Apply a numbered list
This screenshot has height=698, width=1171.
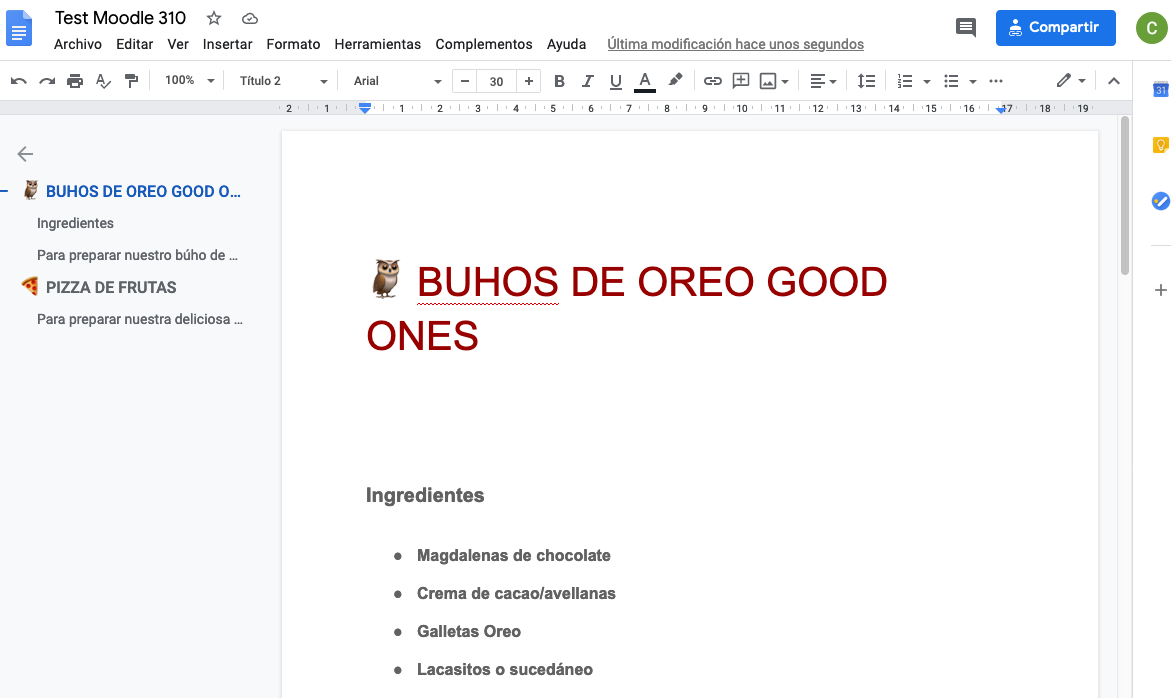905,81
